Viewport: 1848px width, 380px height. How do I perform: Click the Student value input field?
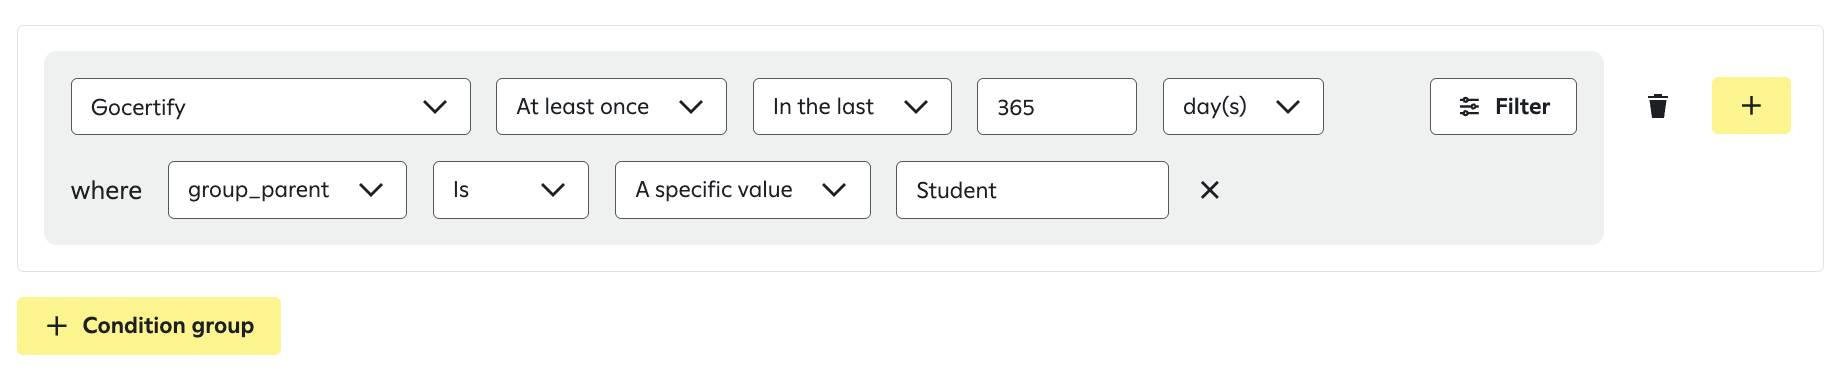(1032, 190)
